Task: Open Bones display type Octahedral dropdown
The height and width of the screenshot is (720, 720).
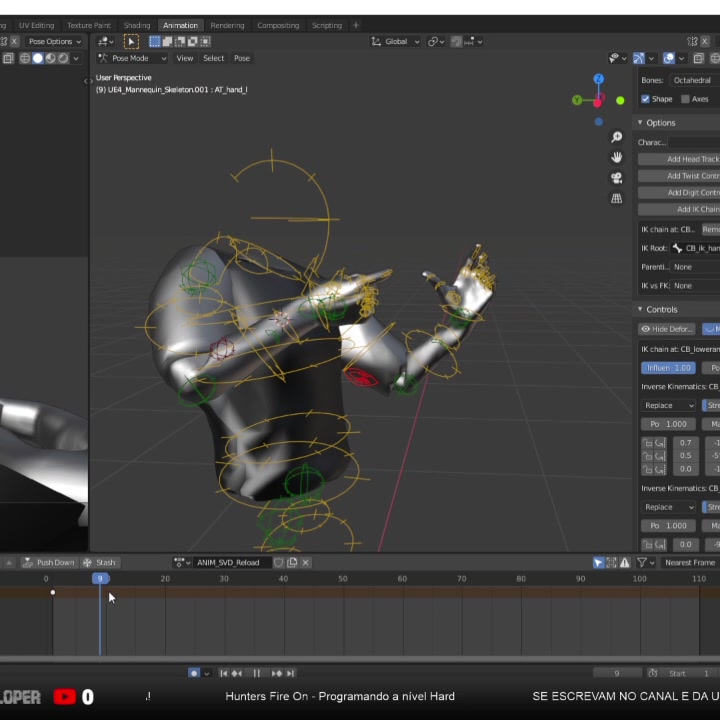Action: coord(694,80)
